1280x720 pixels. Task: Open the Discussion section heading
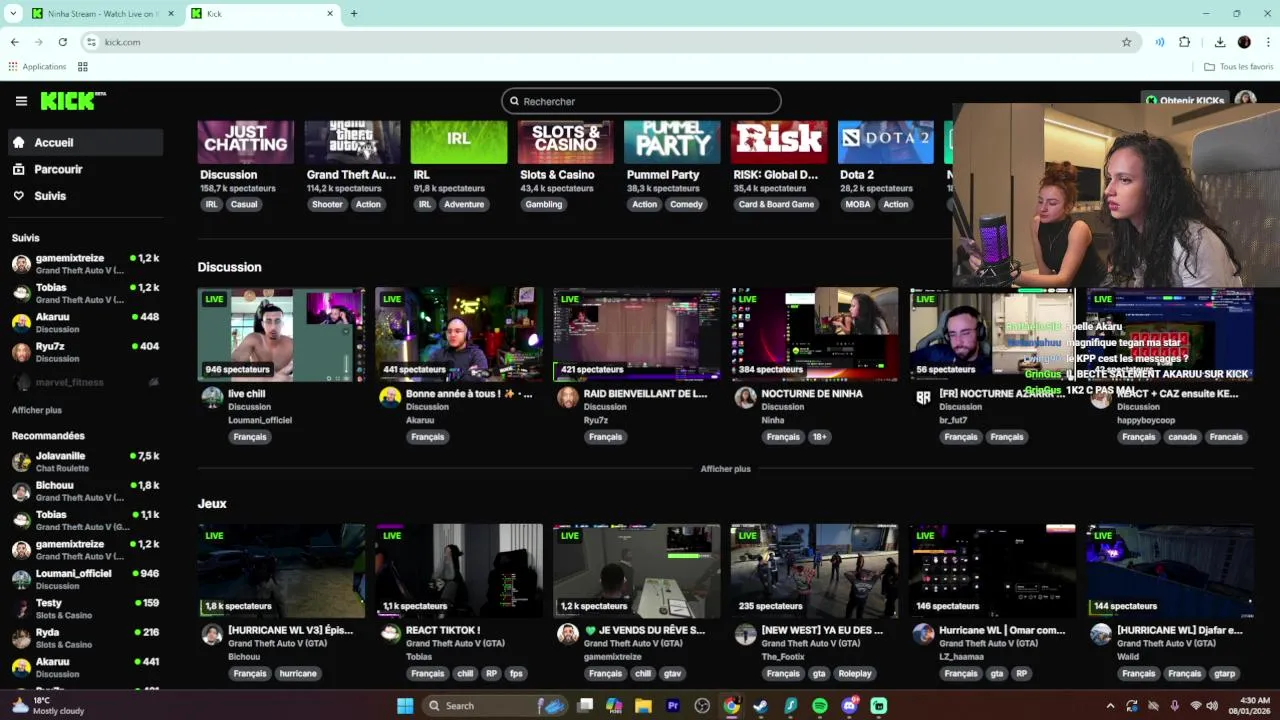[x=229, y=267]
